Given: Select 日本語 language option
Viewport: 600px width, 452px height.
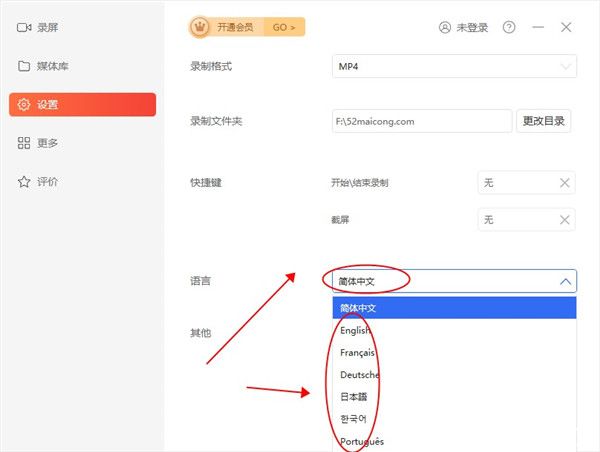Looking at the screenshot, I should pyautogui.click(x=356, y=397).
